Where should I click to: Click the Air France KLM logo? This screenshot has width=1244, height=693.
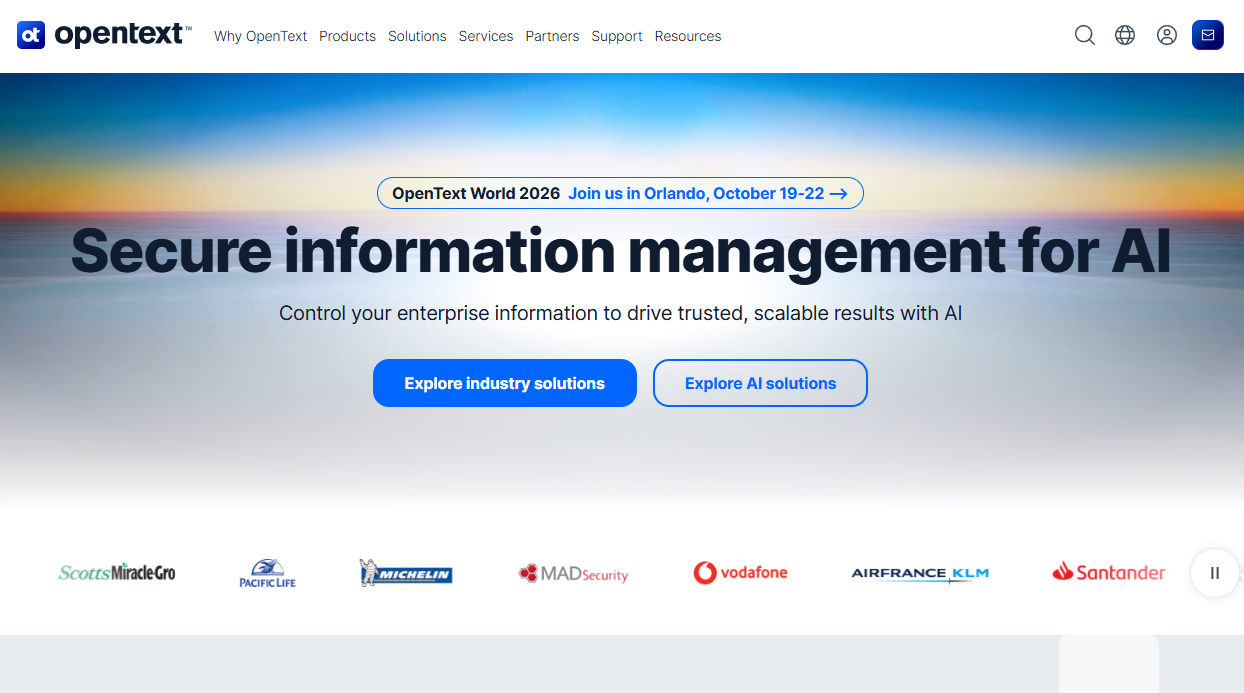coord(920,574)
